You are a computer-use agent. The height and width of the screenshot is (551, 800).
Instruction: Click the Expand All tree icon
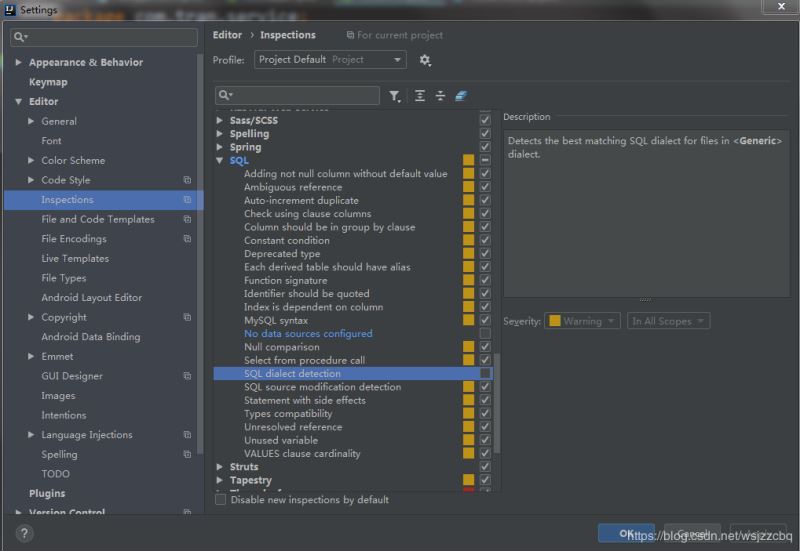[420, 96]
